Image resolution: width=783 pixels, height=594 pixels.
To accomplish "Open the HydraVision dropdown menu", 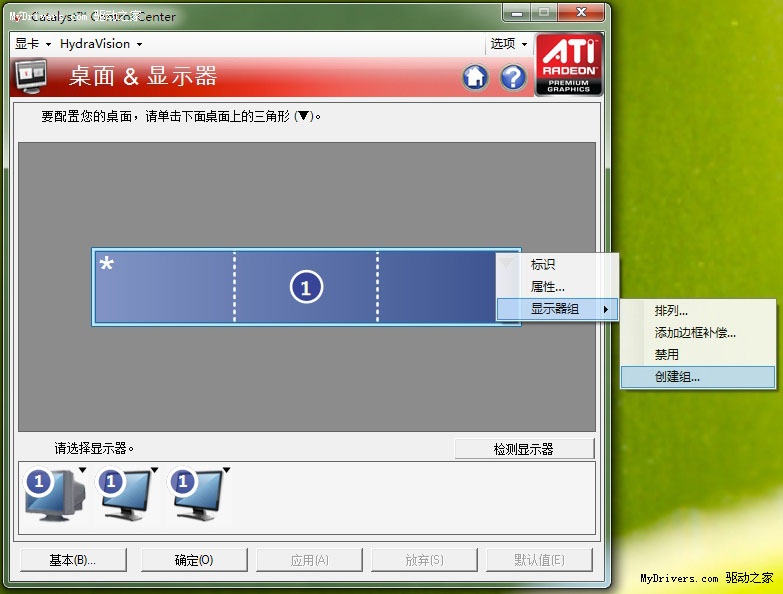I will tap(101, 44).
